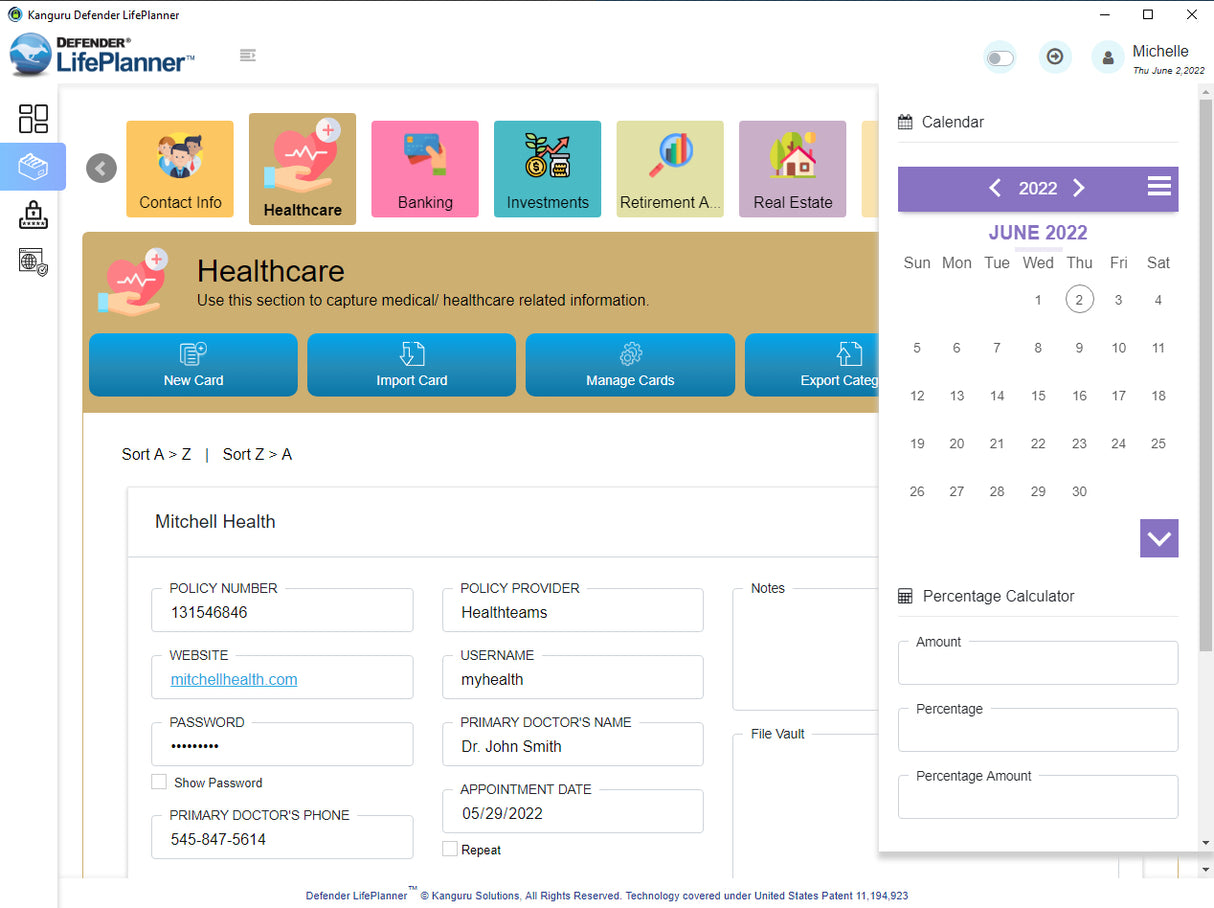Open the Banking category tile
This screenshot has width=1214, height=908.
pyautogui.click(x=425, y=169)
